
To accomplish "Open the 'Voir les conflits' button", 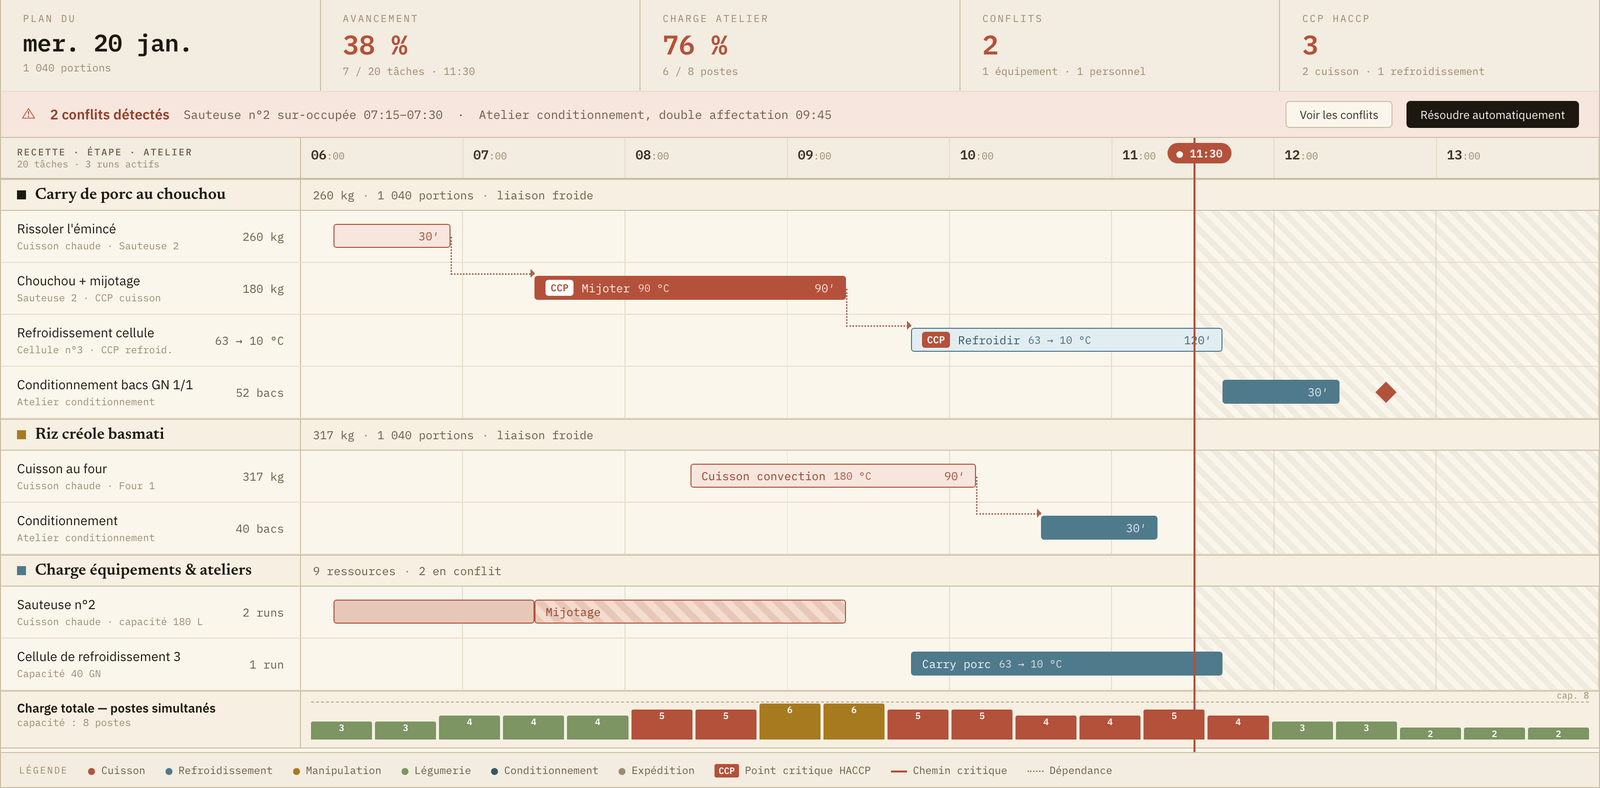I will tap(1338, 115).
